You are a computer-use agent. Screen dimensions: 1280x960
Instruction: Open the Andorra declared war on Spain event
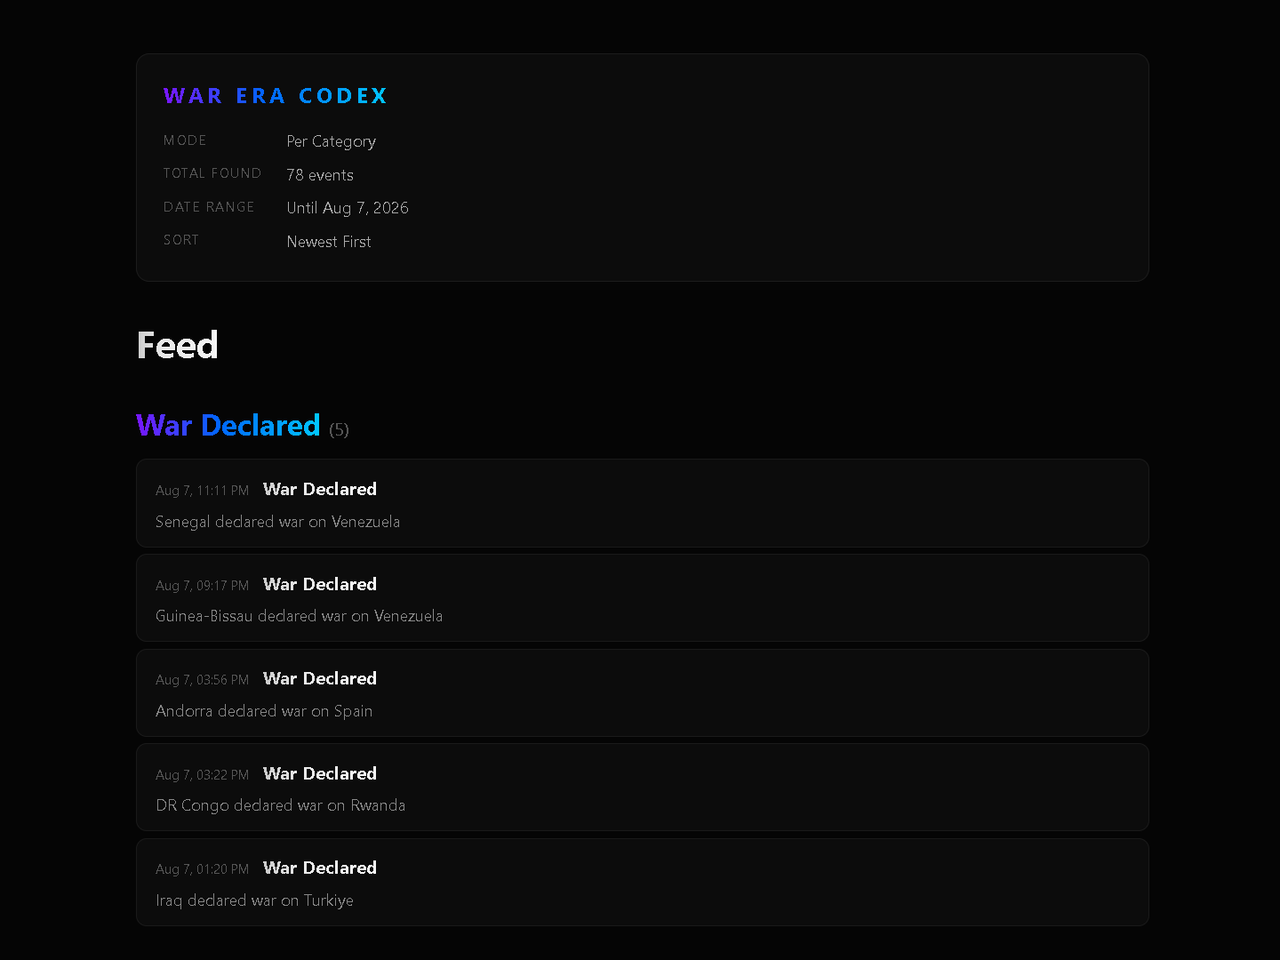(642, 693)
